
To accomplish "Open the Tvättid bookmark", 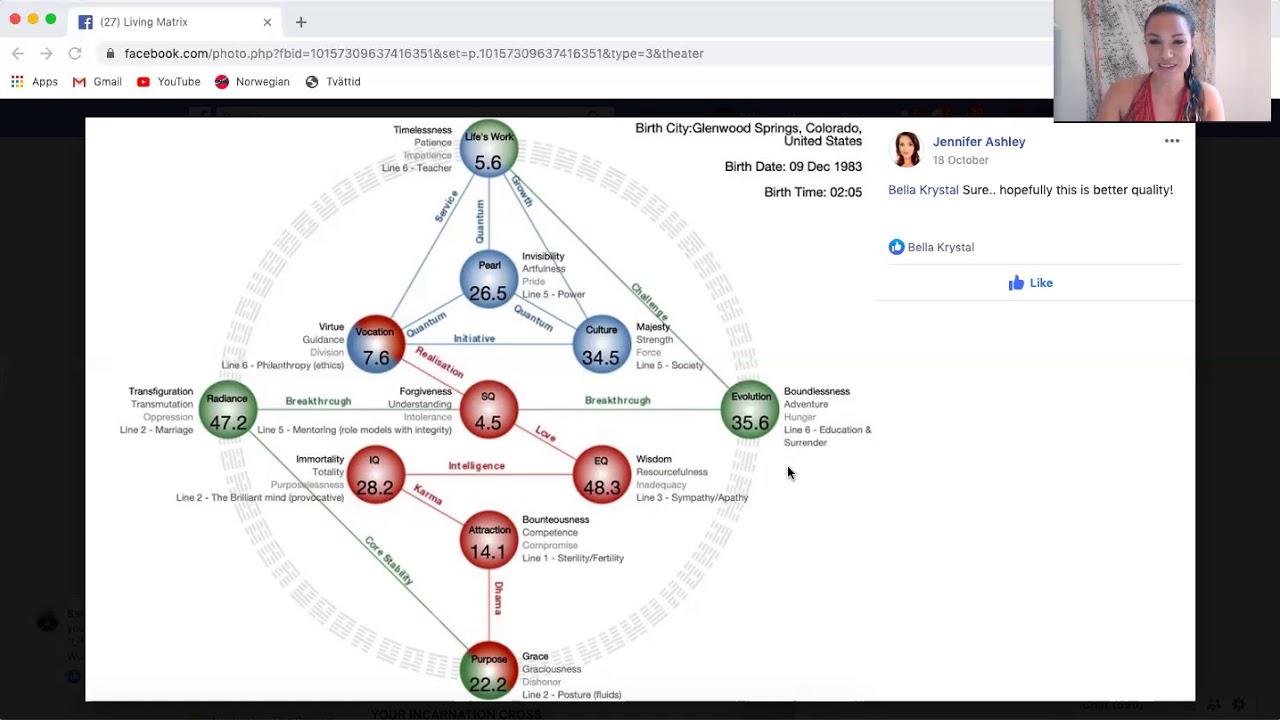I will pyautogui.click(x=333, y=82).
